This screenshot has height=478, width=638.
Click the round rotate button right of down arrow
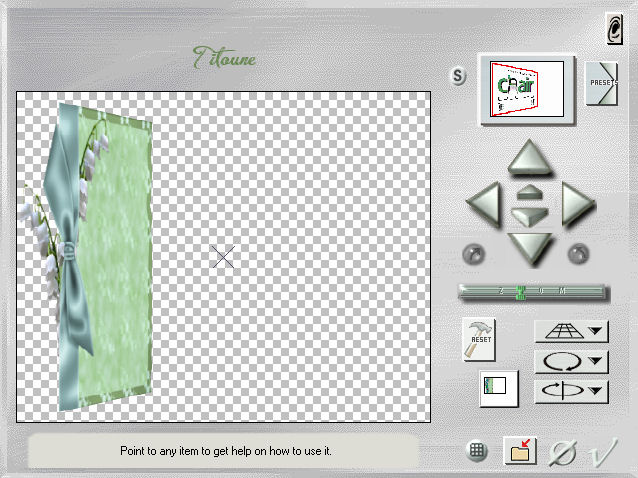click(578, 254)
